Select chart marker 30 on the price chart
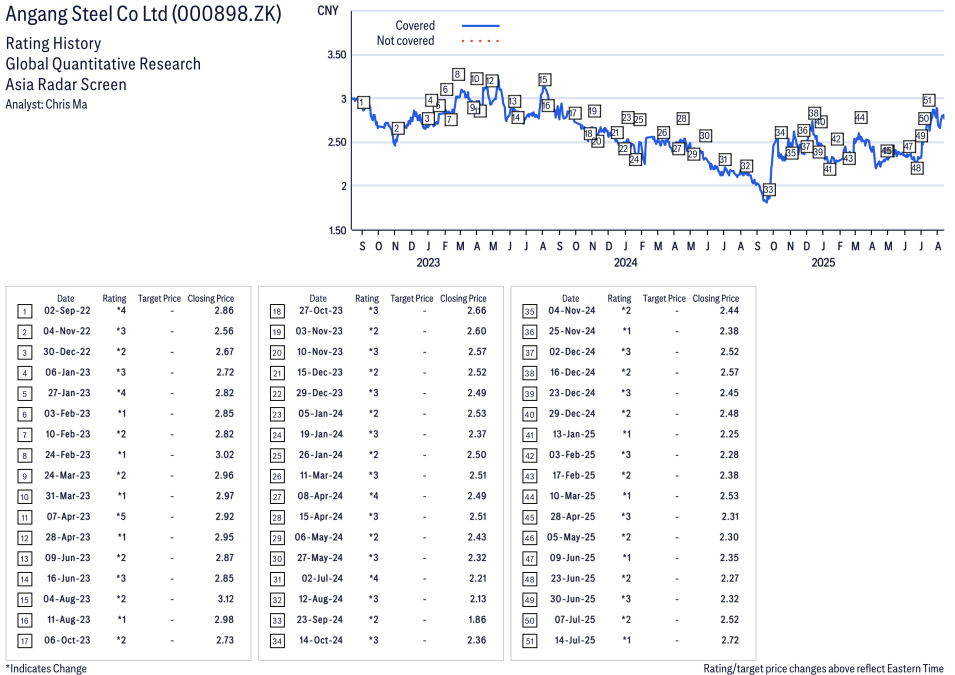Image resolution: width=955 pixels, height=675 pixels. click(705, 136)
